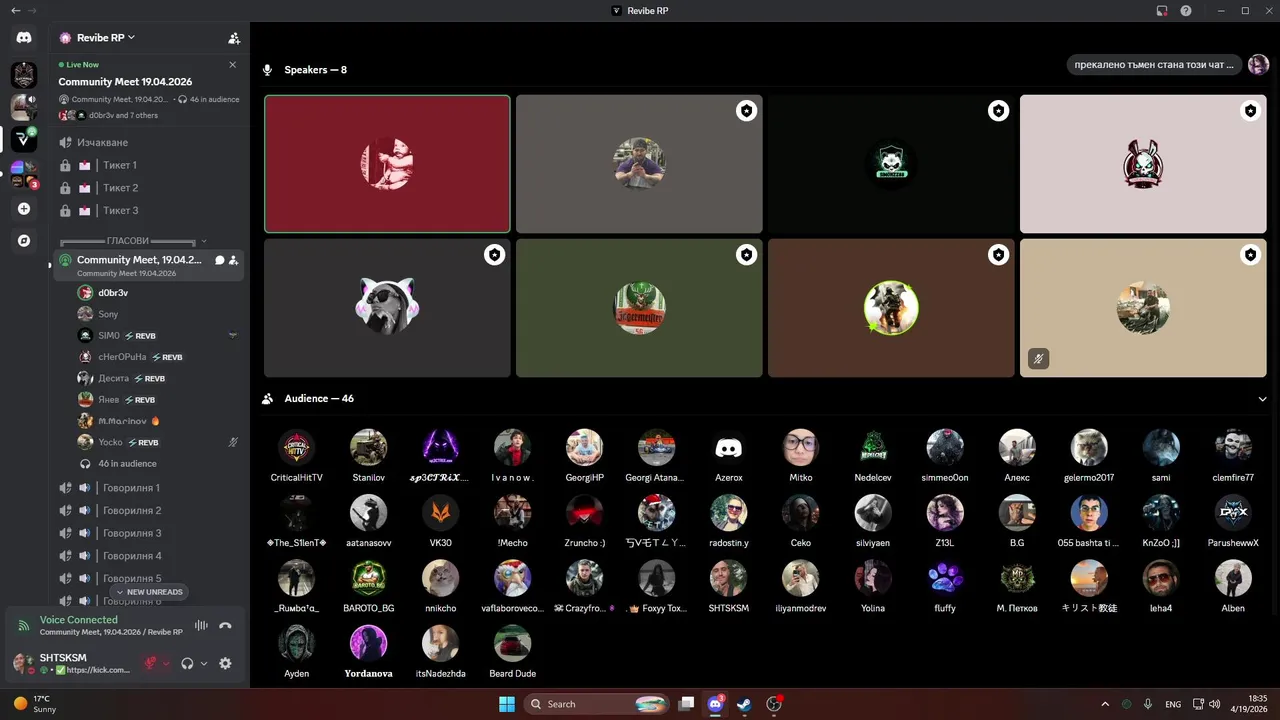Click Yocko in the speaker list
Screen dimensions: 1280x720
(158, 442)
